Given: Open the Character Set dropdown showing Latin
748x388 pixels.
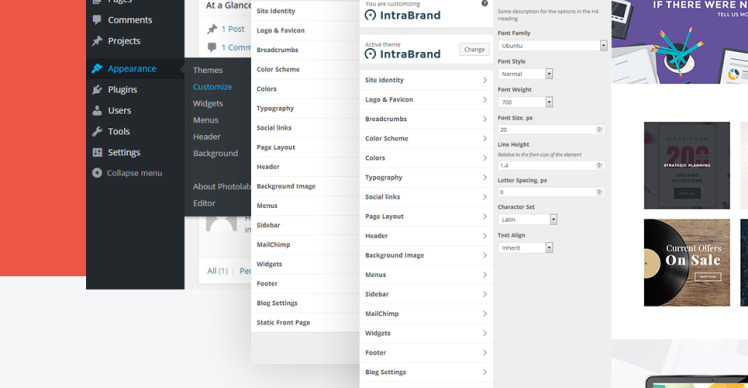Looking at the screenshot, I should pos(527,220).
